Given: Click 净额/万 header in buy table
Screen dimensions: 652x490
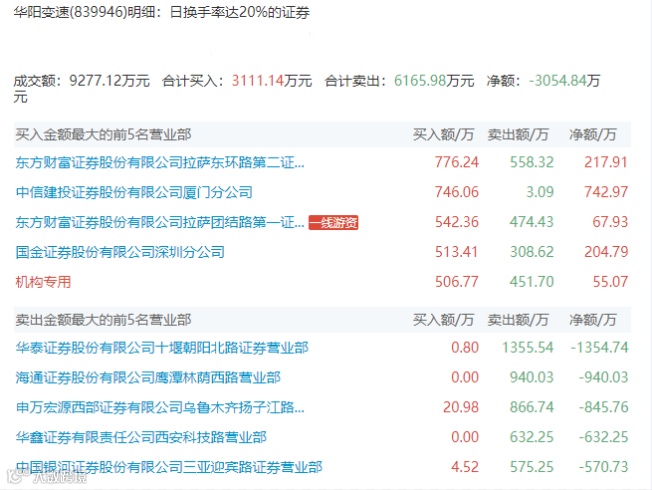Looking at the screenshot, I should [x=593, y=134].
